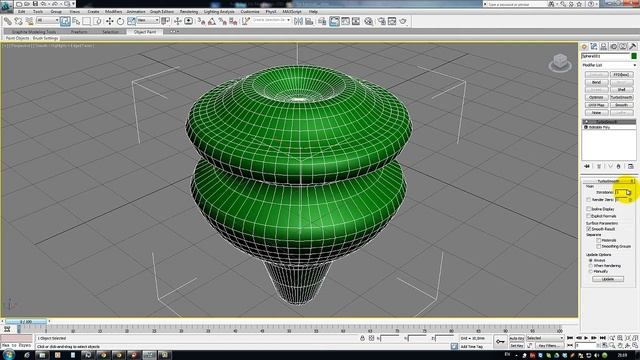Click the ViewCube in the viewport
The image size is (640, 360).
[560, 63]
